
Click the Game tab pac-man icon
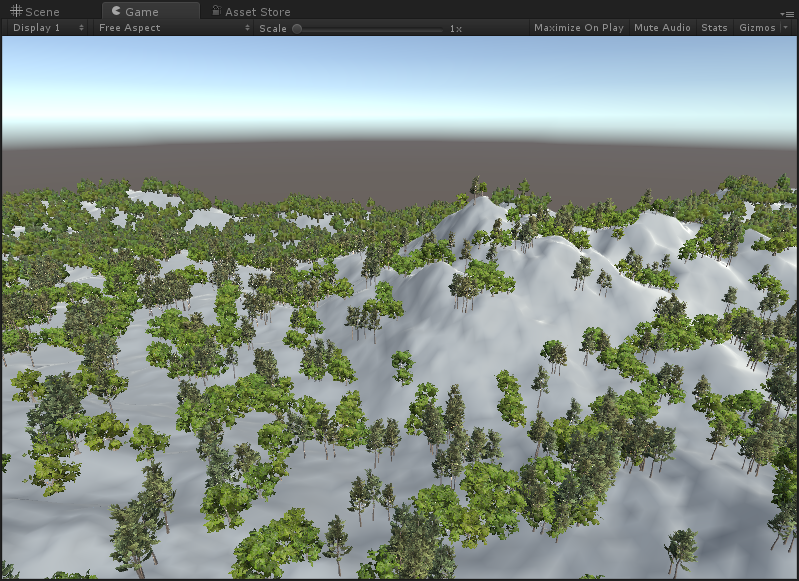point(116,11)
